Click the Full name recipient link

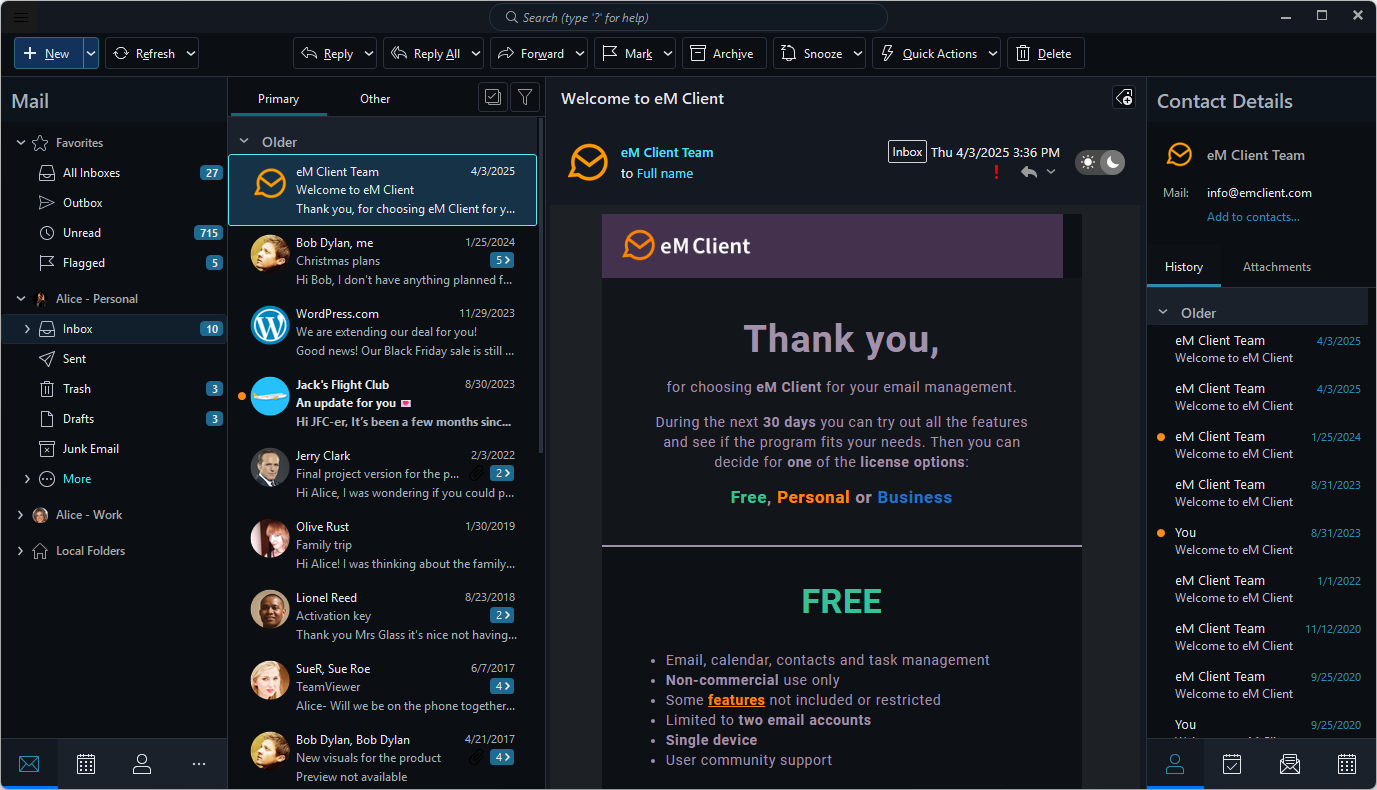tap(665, 174)
